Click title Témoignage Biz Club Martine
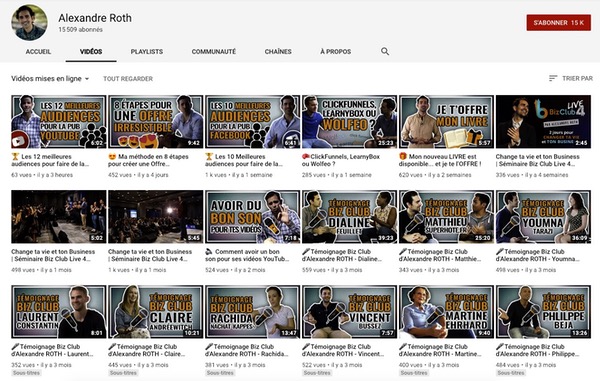The width and height of the screenshot is (600, 381). pyautogui.click(x=440, y=350)
